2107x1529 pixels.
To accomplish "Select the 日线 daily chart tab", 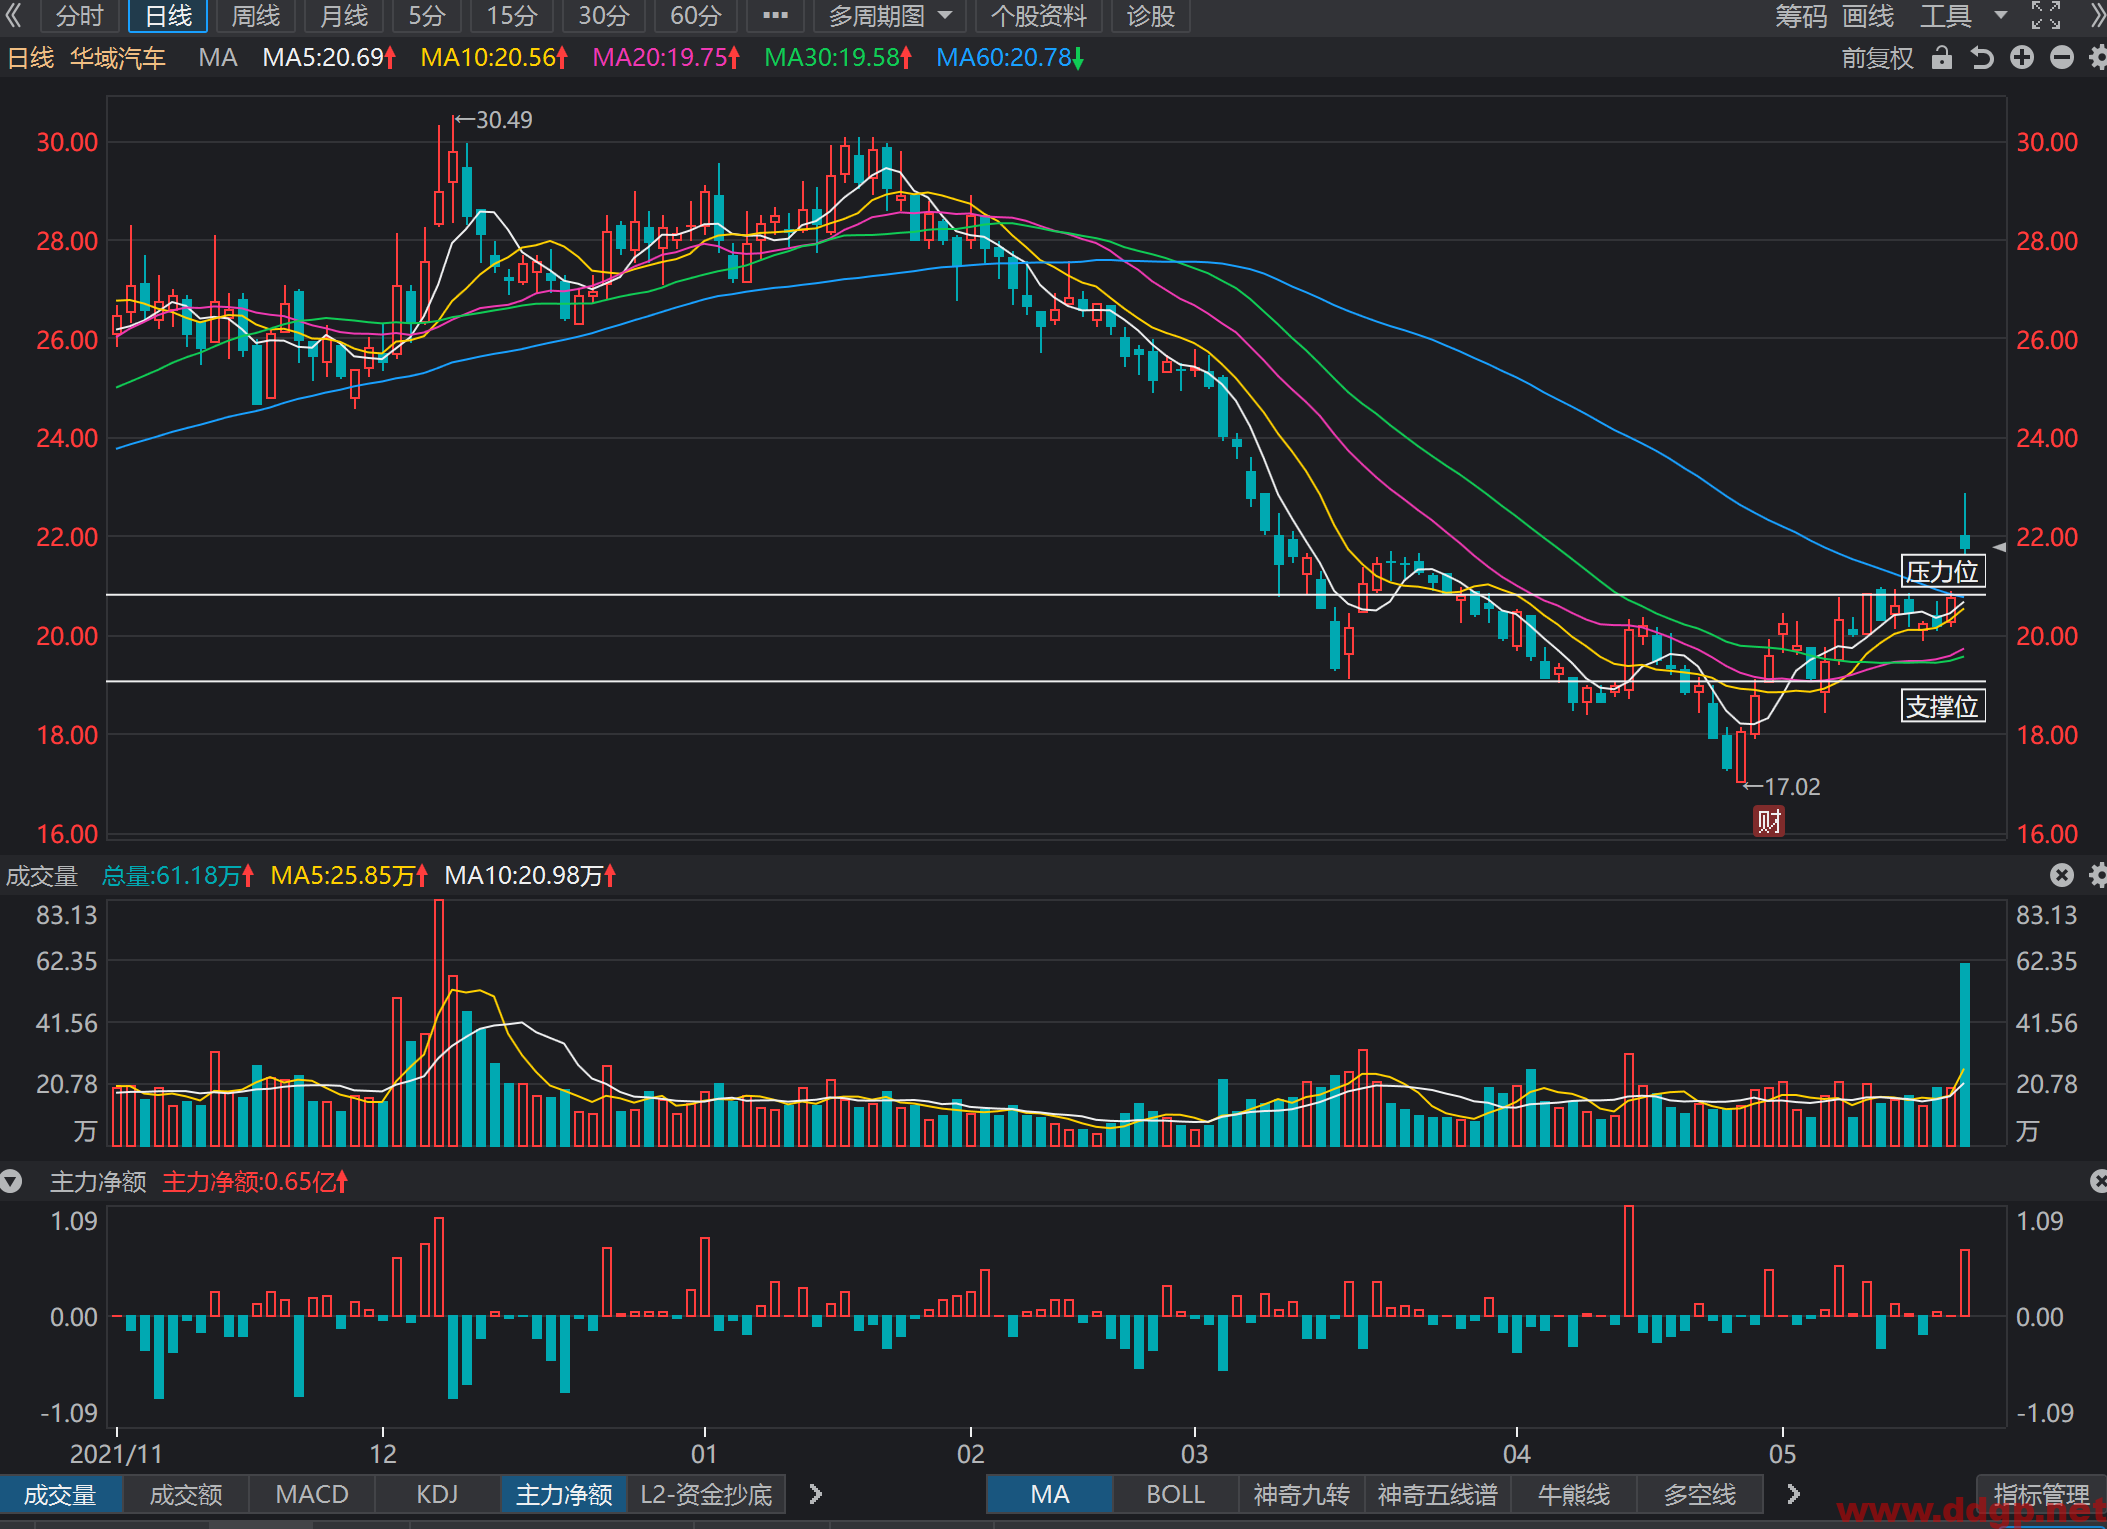I will pyautogui.click(x=167, y=15).
